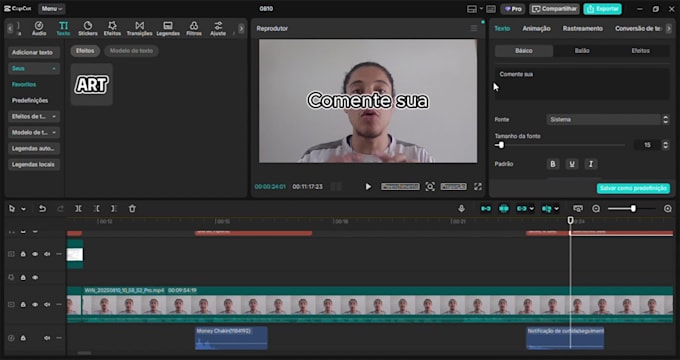Click the Compartilhar button

click(x=554, y=9)
